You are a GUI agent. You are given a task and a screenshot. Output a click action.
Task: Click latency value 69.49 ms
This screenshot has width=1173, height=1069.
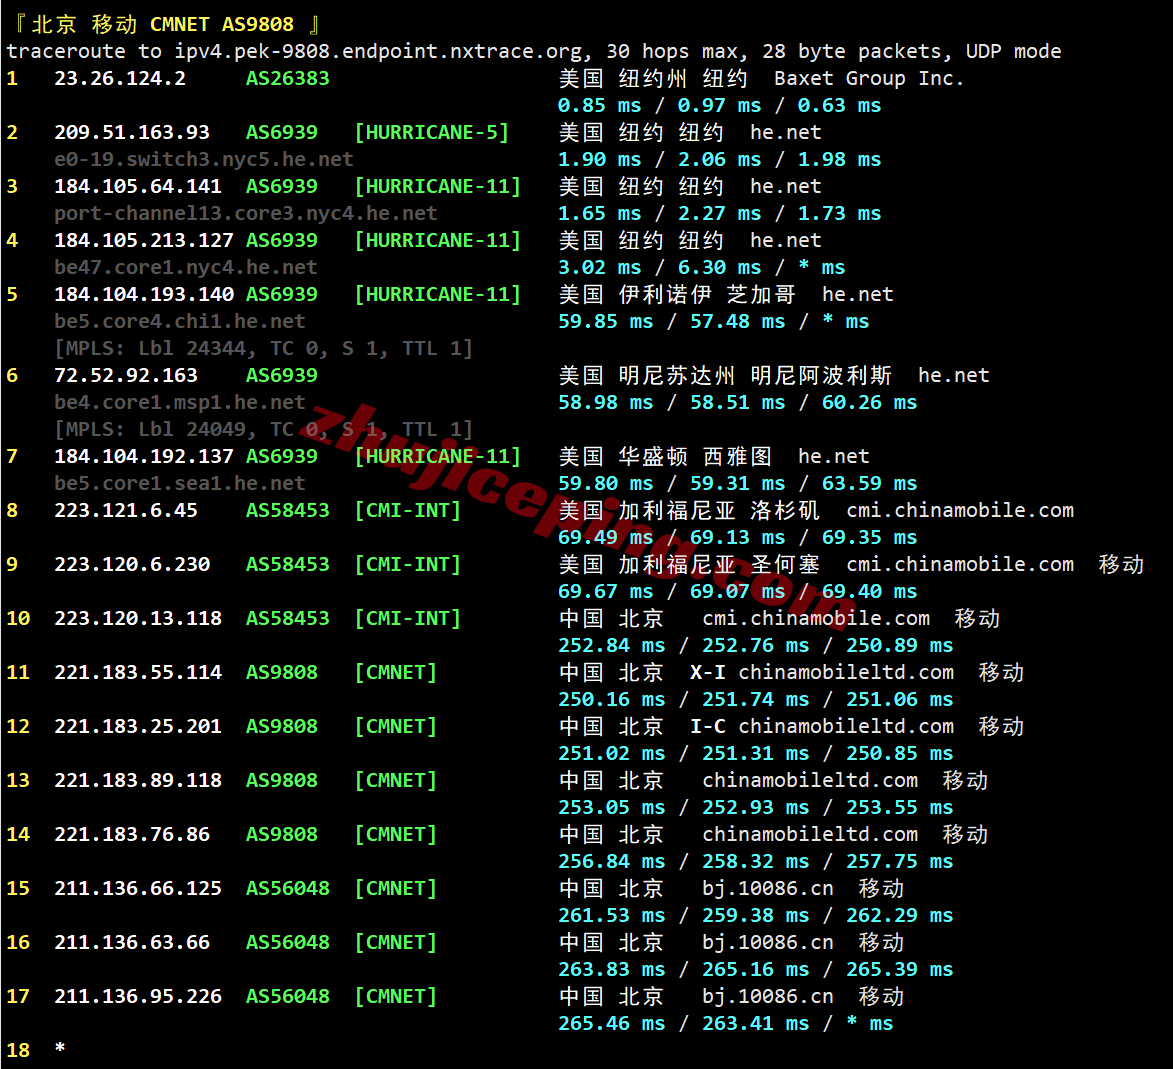(x=605, y=537)
